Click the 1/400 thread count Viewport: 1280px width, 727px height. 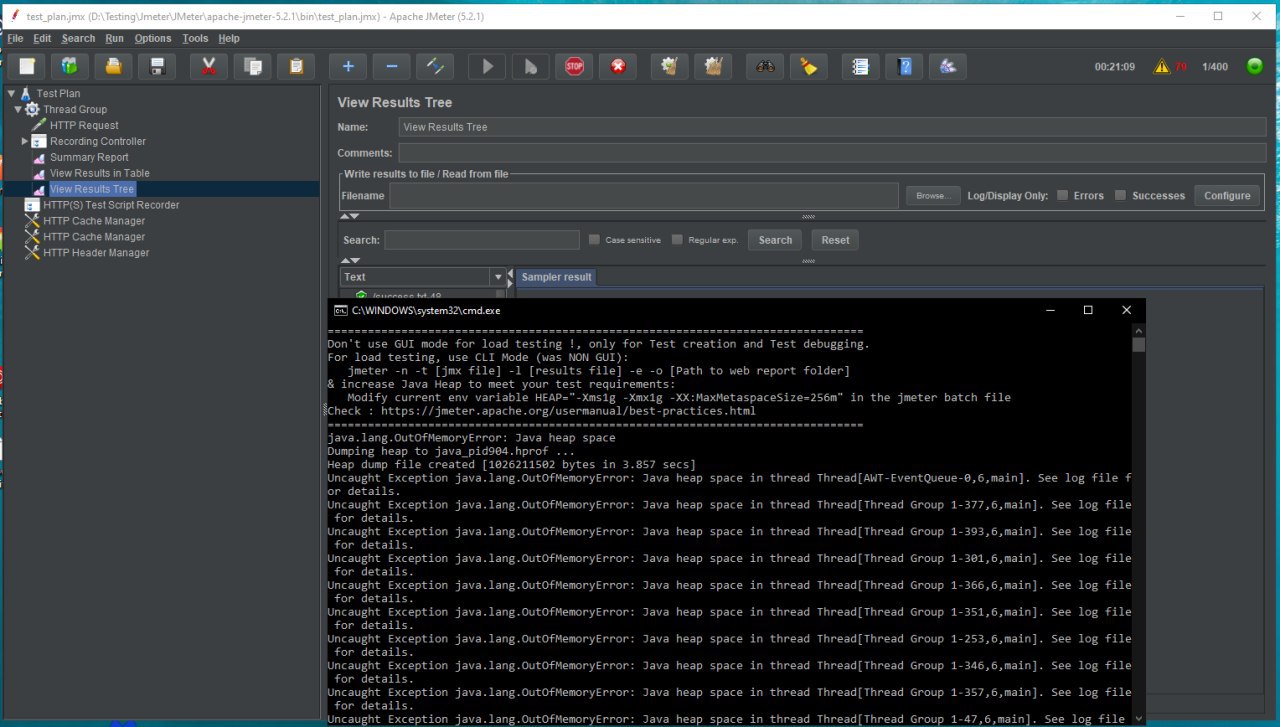[x=1215, y=67]
